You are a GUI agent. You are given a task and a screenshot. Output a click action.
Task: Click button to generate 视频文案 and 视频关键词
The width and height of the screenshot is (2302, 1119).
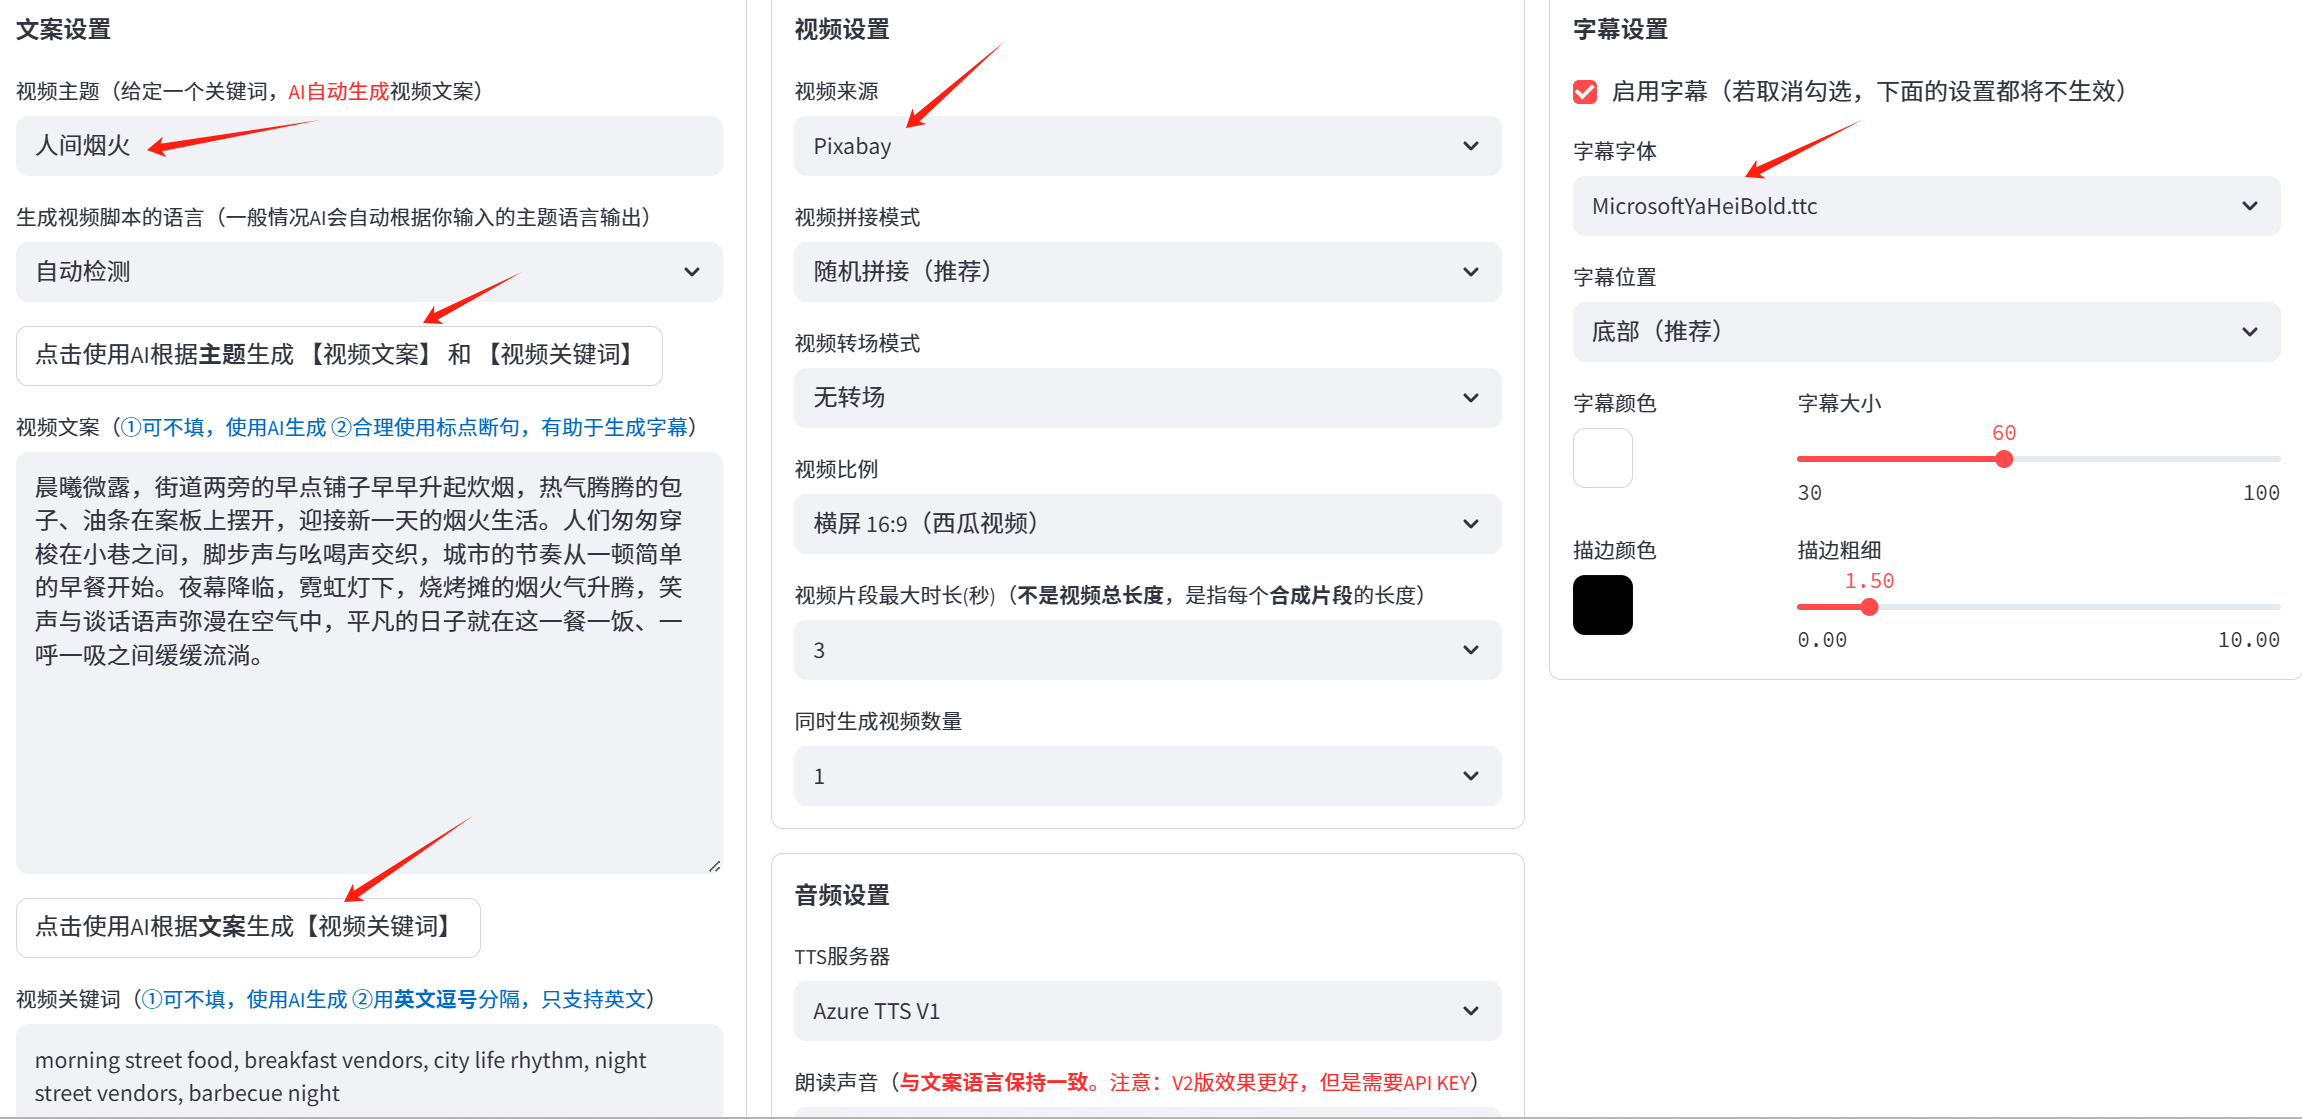[339, 355]
